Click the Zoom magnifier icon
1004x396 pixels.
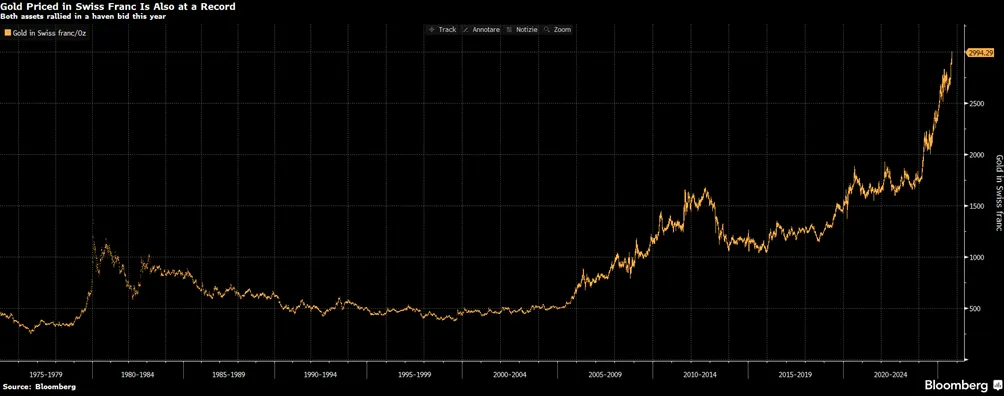[547, 30]
